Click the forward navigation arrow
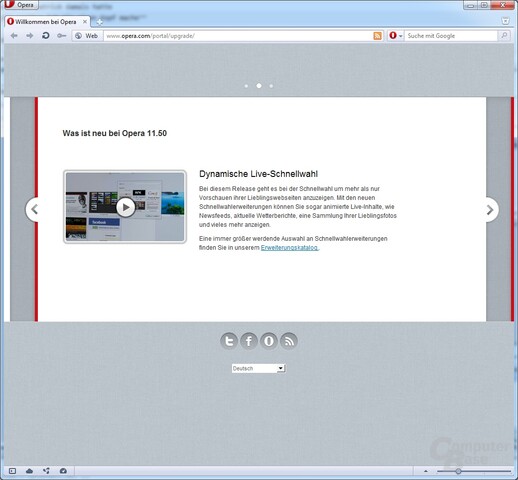 pos(30,36)
